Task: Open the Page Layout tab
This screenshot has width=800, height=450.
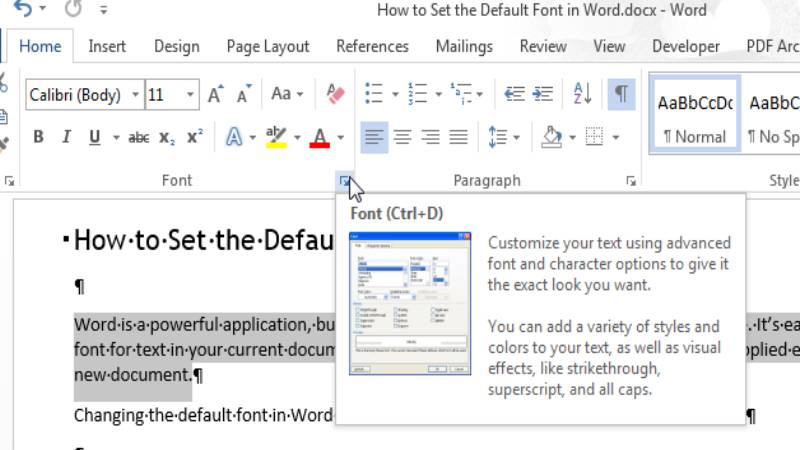Action: pos(267,46)
